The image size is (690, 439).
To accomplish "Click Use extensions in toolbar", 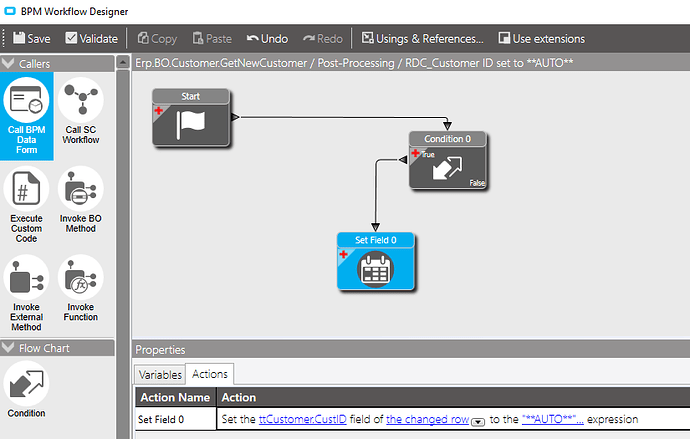I will [x=542, y=38].
